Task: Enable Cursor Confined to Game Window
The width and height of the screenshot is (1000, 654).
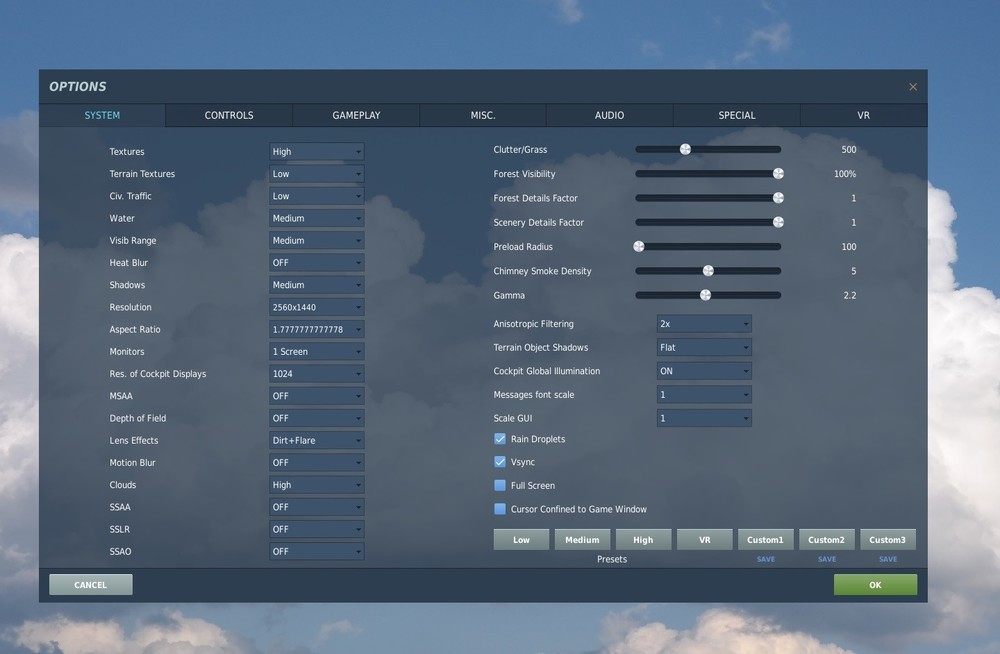Action: [500, 509]
